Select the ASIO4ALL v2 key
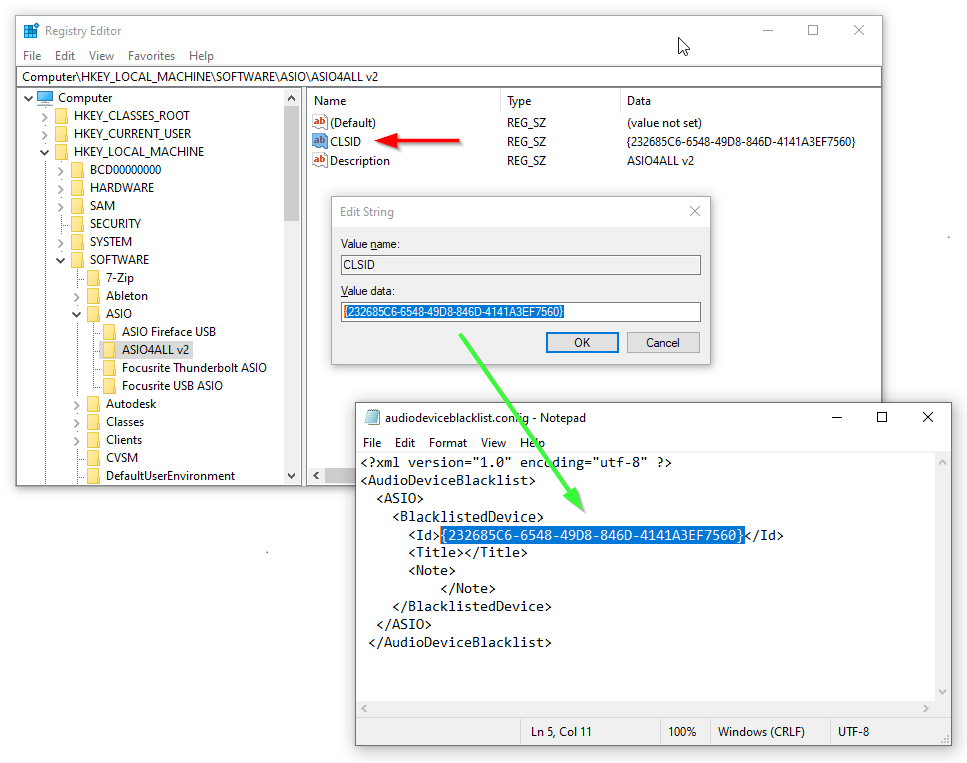 click(155, 350)
